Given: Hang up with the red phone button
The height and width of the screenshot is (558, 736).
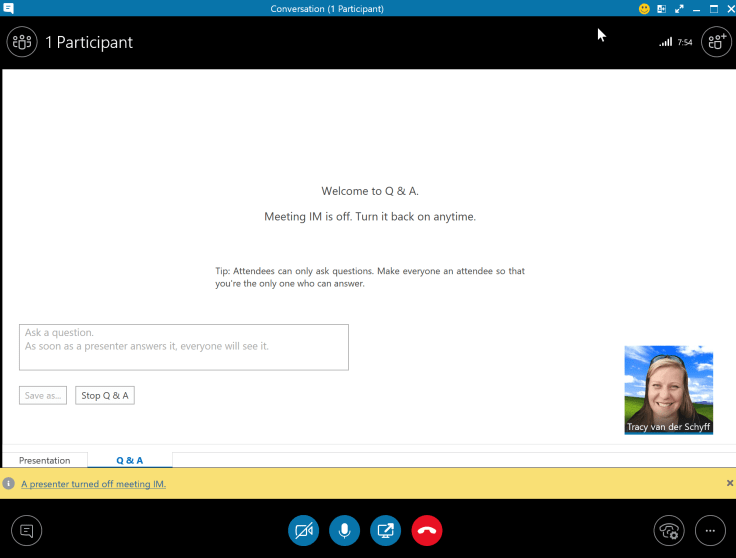Looking at the screenshot, I should 427,530.
